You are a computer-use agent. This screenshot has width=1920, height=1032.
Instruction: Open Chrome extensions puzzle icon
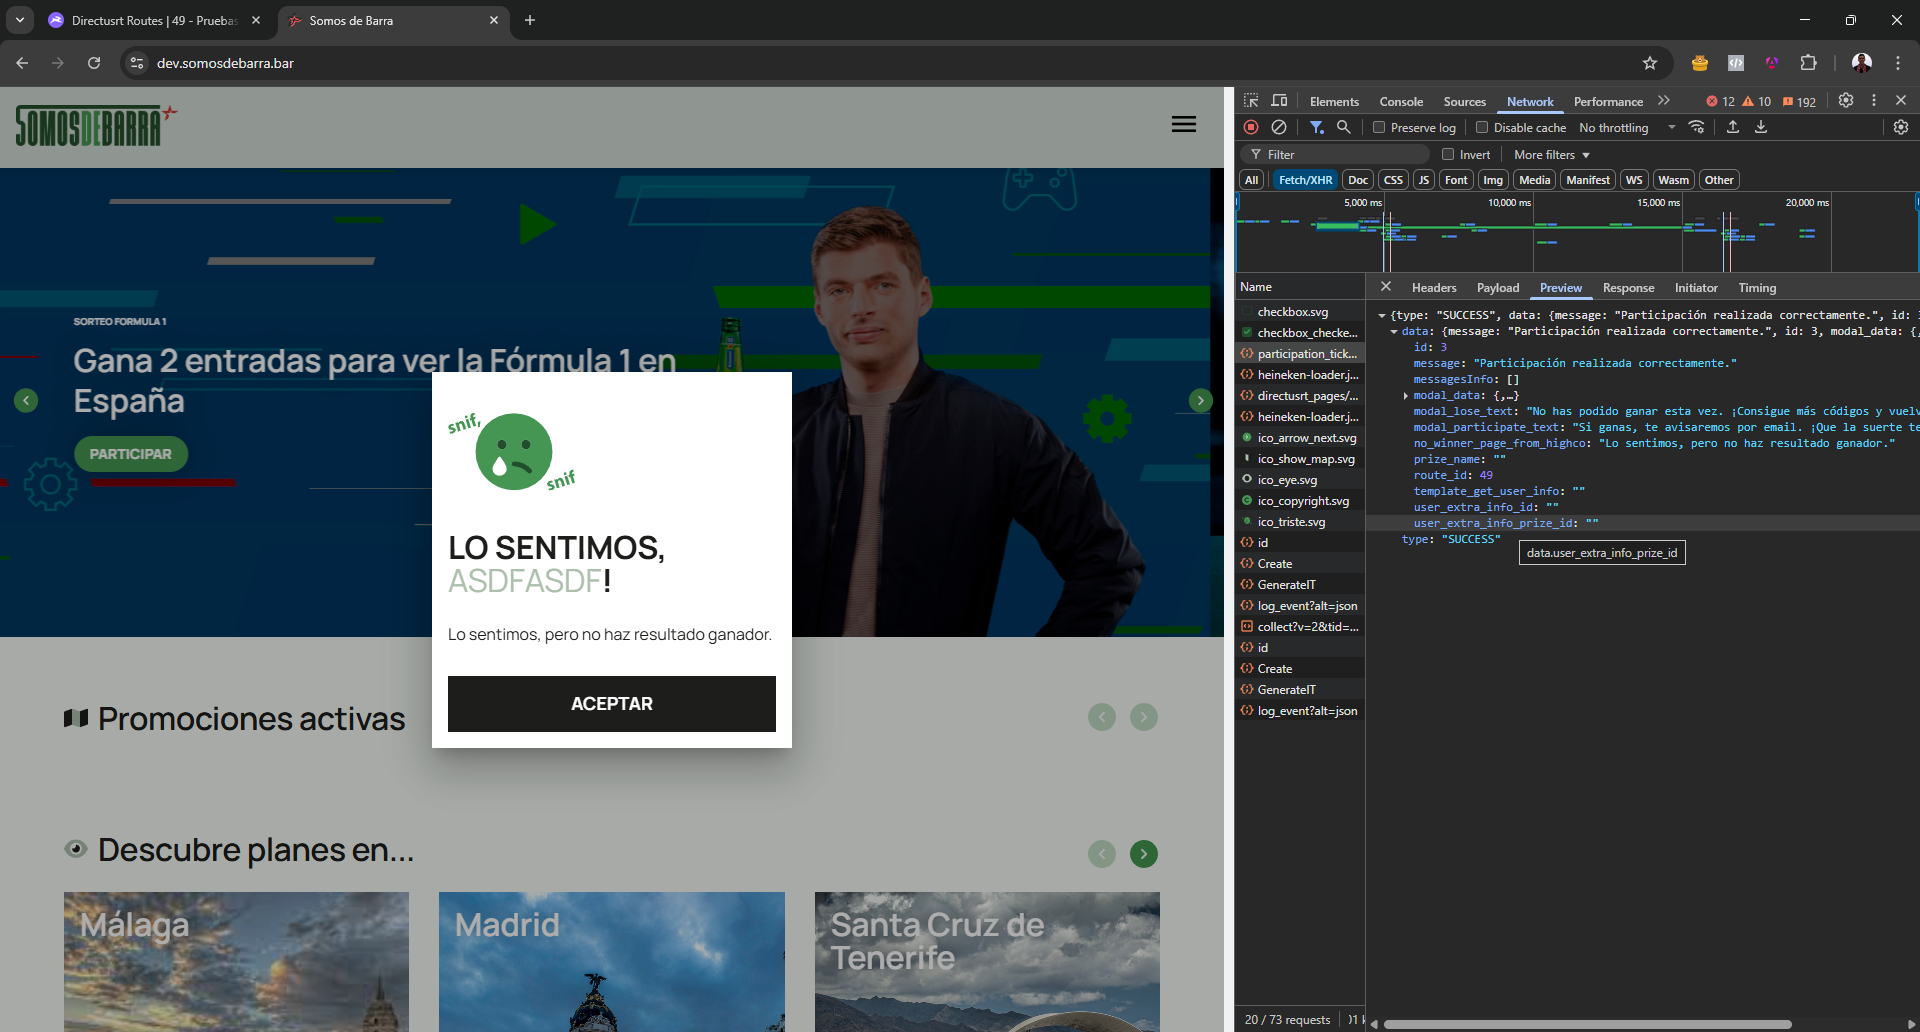[x=1808, y=63]
